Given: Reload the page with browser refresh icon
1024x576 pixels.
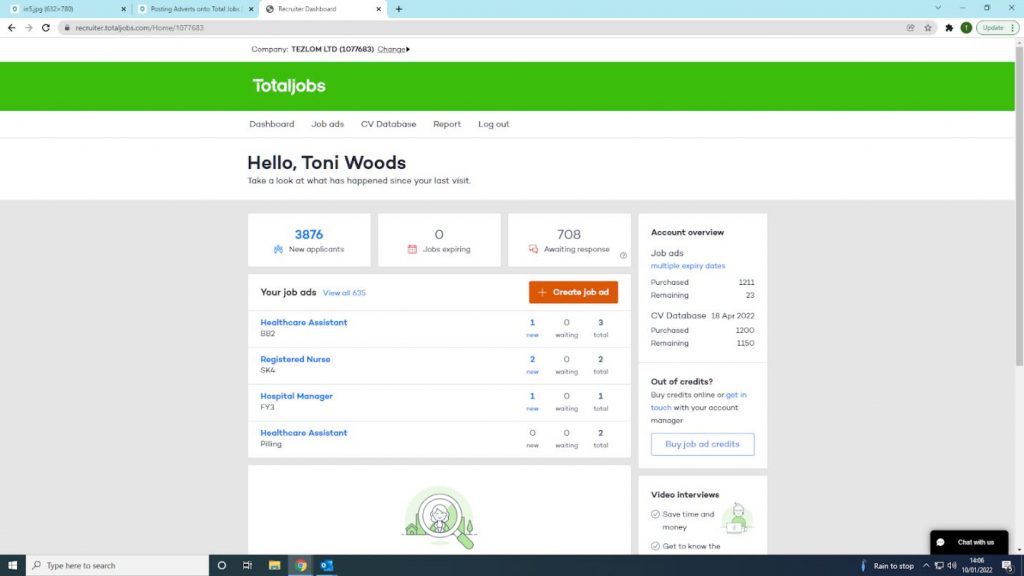Looking at the screenshot, I should pos(45,28).
